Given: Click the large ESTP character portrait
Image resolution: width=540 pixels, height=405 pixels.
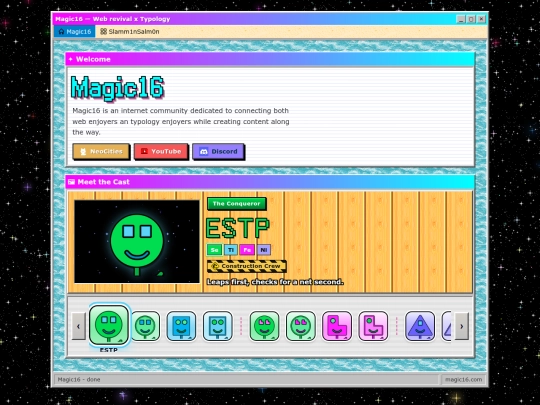Looking at the screenshot, I should click(137, 241).
